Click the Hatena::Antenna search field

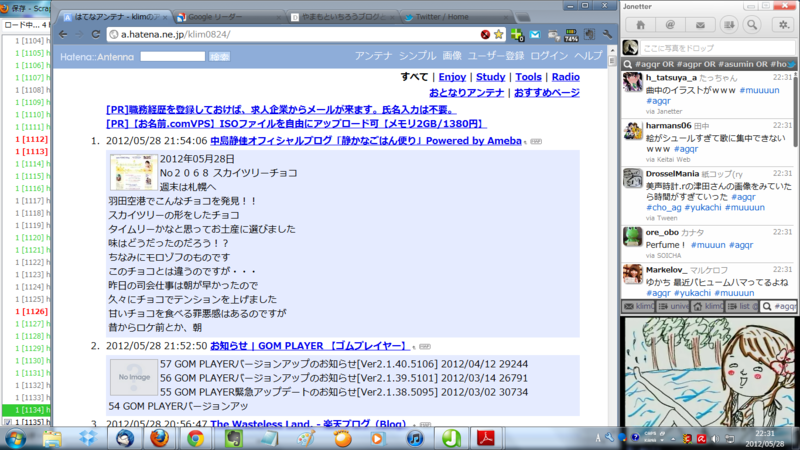[x=172, y=57]
